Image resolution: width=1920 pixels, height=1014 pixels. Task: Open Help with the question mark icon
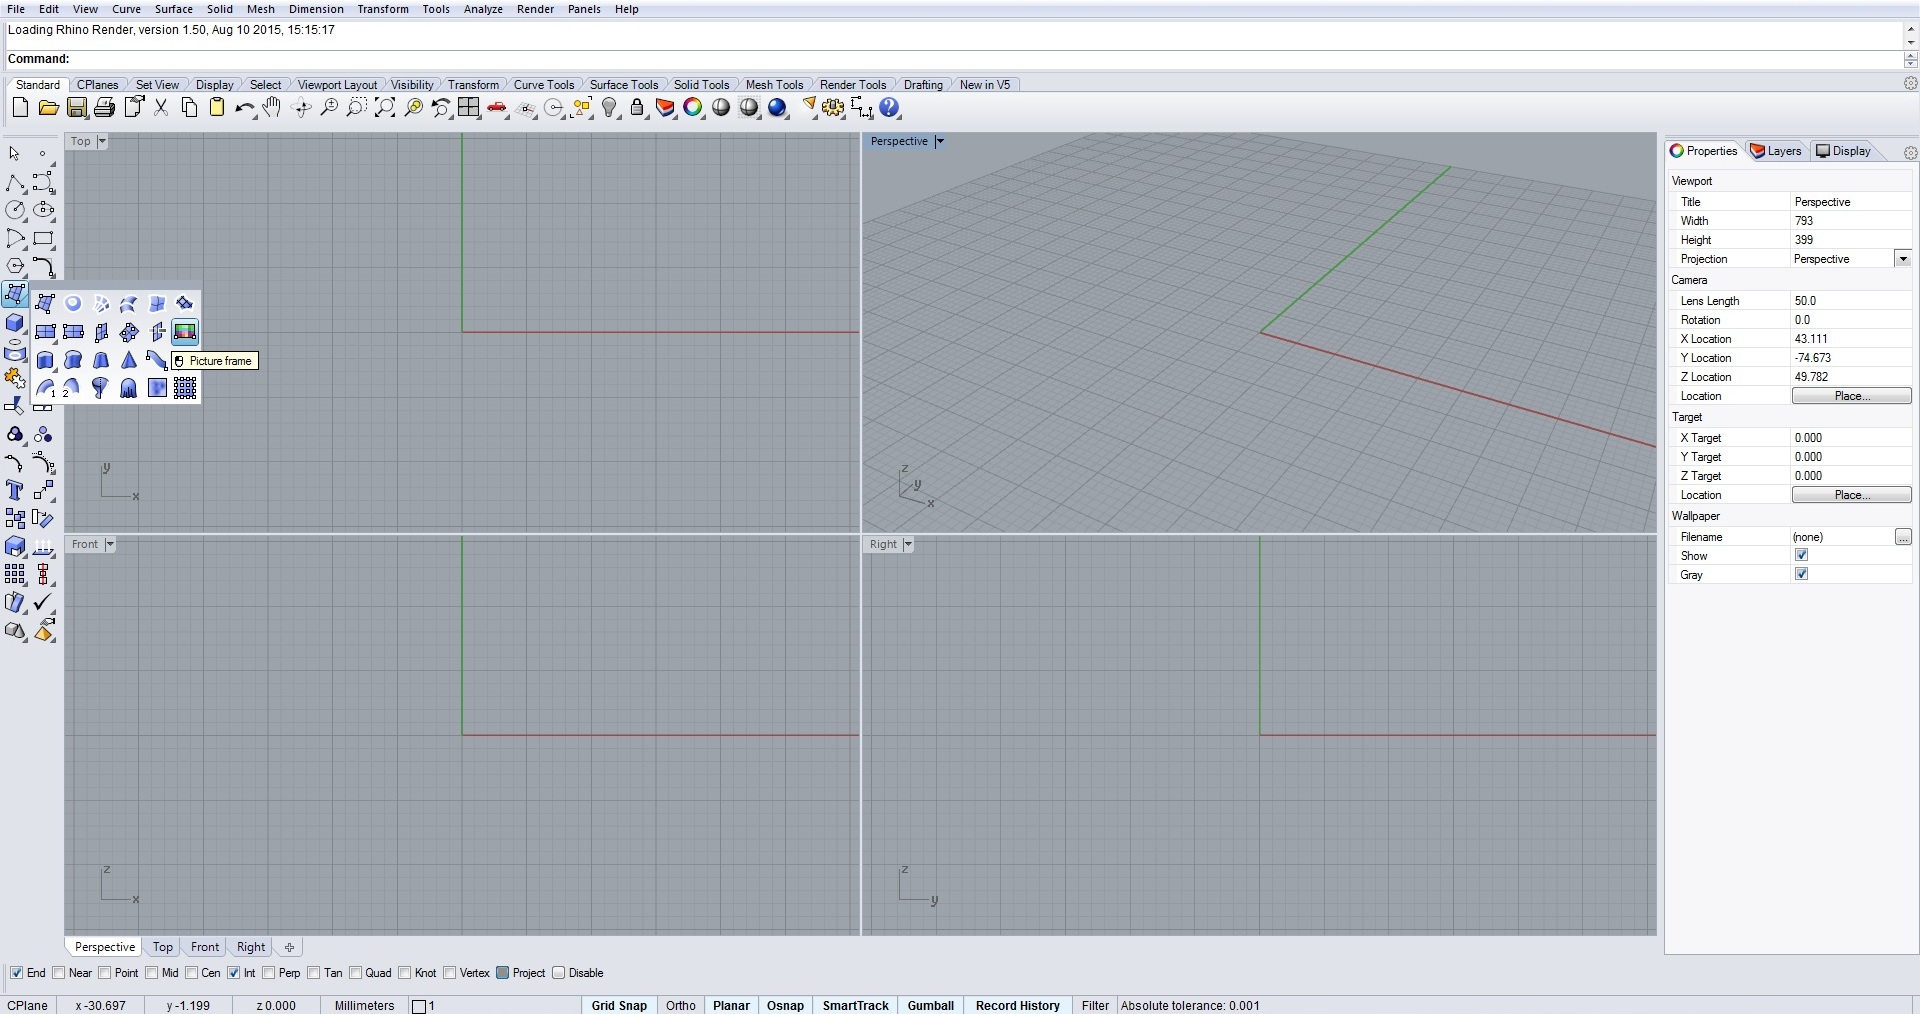pyautogui.click(x=890, y=108)
